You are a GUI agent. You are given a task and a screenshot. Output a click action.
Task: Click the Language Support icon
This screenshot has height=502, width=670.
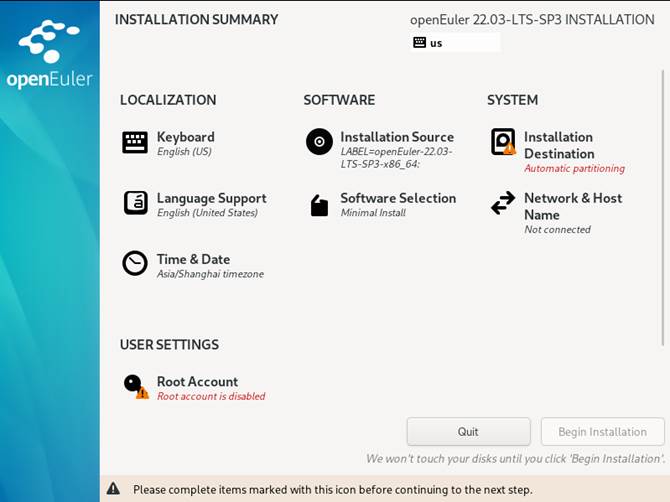pyautogui.click(x=135, y=203)
